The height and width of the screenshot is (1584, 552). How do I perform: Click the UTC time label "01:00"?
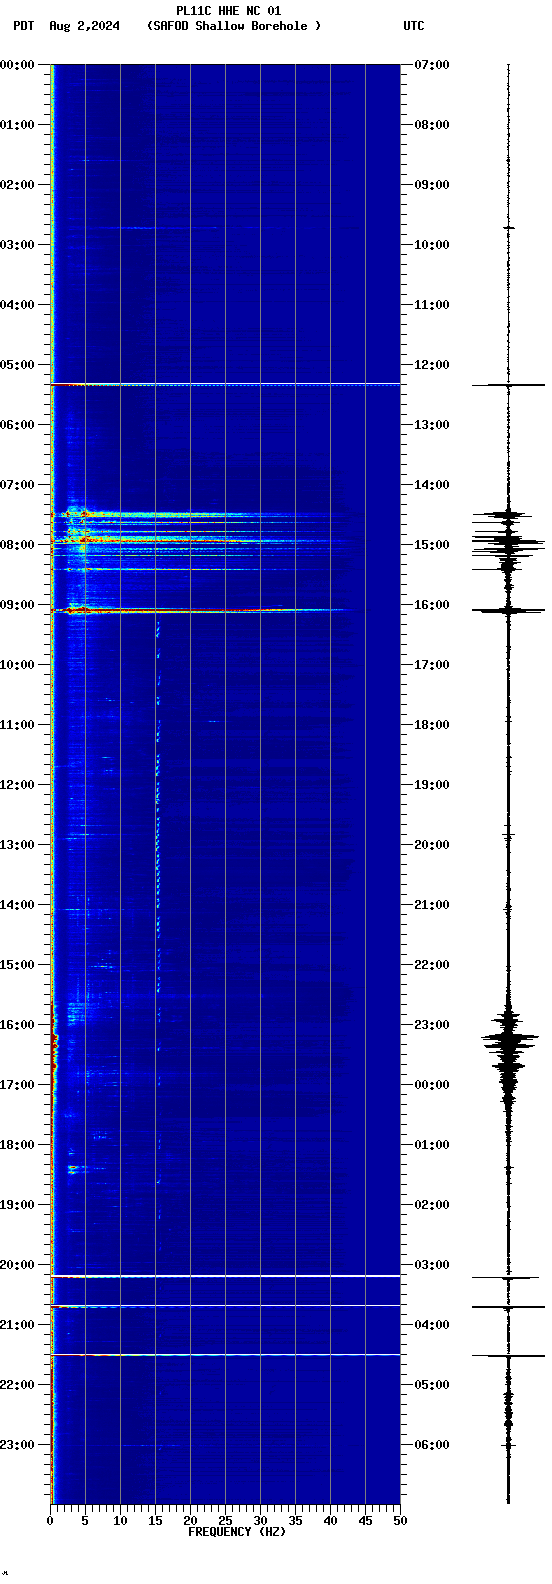432,1145
